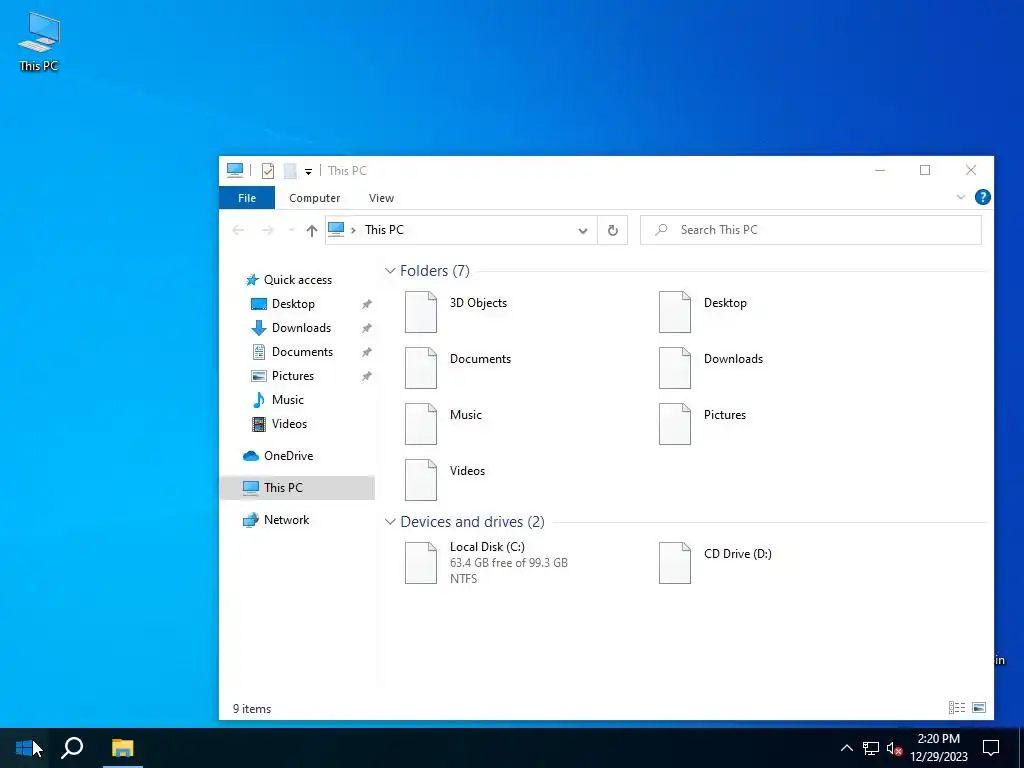This screenshot has width=1024, height=768.
Task: Select the Documents folder icon in Folders
Action: pyautogui.click(x=421, y=368)
